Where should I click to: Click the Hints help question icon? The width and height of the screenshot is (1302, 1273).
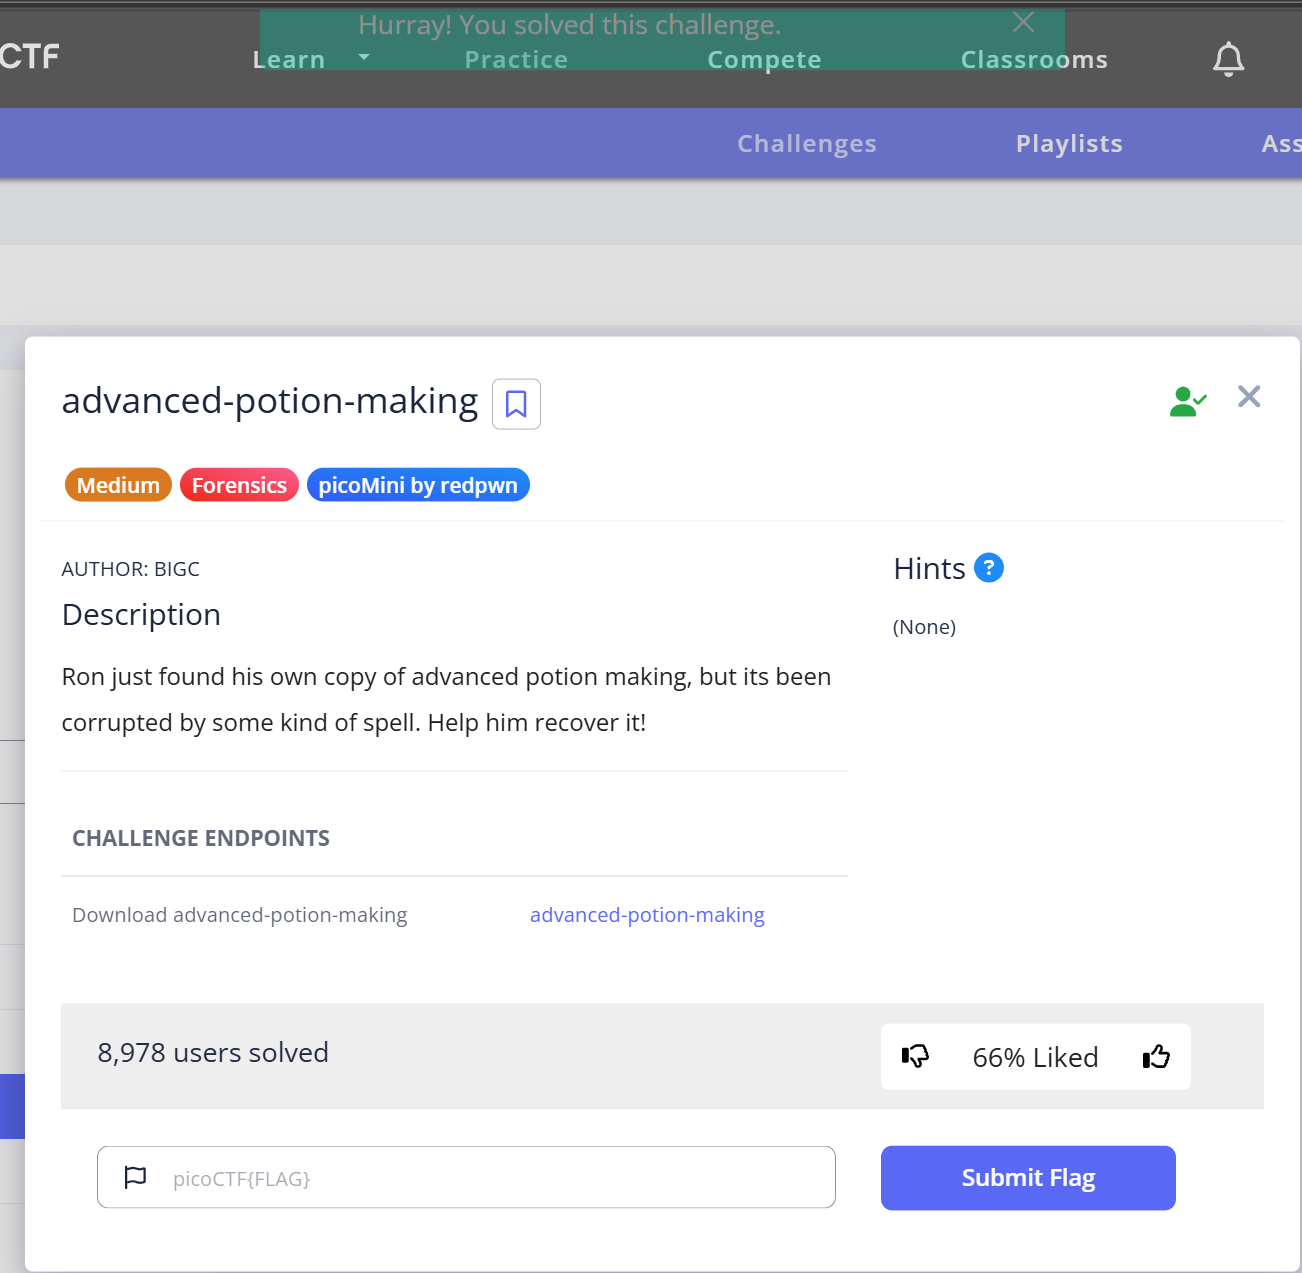coord(989,568)
